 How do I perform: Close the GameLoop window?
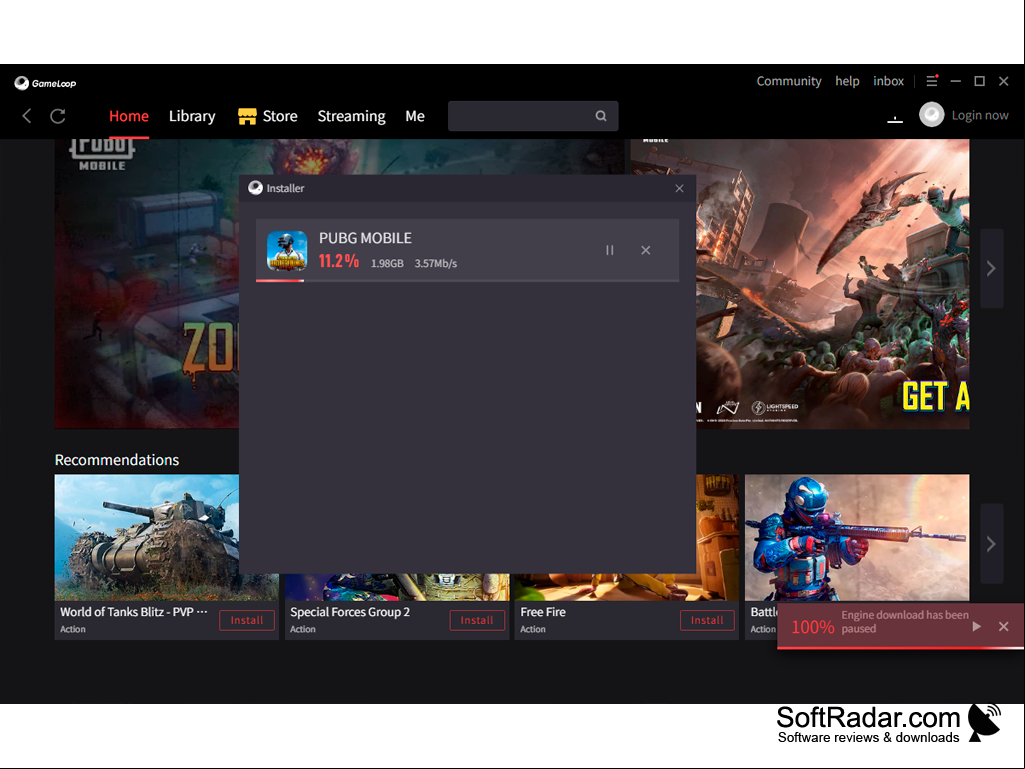pyautogui.click(x=1003, y=81)
